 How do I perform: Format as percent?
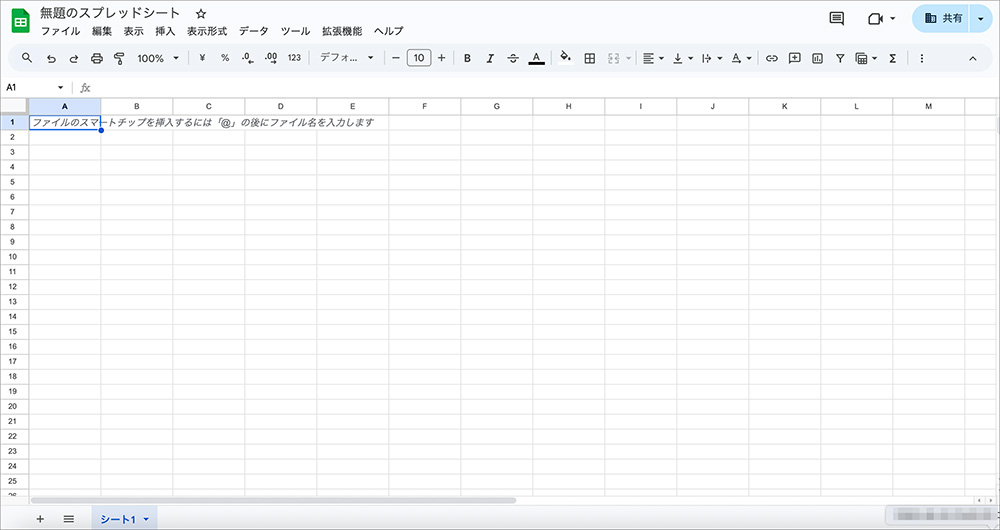[224, 58]
